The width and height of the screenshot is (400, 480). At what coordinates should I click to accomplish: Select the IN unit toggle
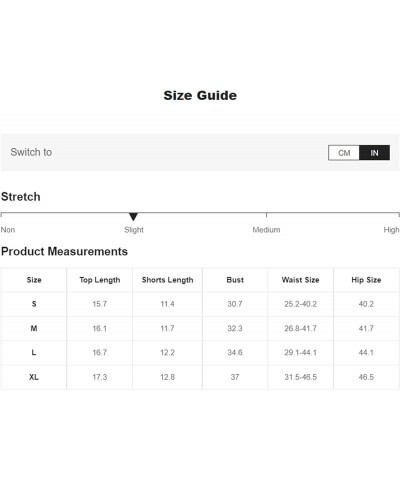click(x=374, y=153)
